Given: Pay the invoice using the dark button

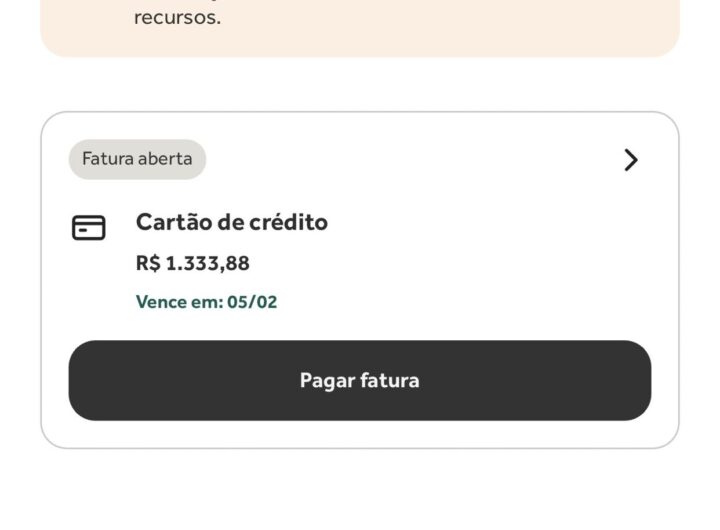Looking at the screenshot, I should click(360, 380).
